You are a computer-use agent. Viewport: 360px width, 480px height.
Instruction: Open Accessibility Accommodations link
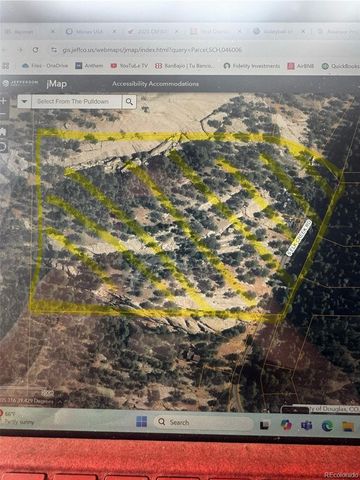coord(155,84)
